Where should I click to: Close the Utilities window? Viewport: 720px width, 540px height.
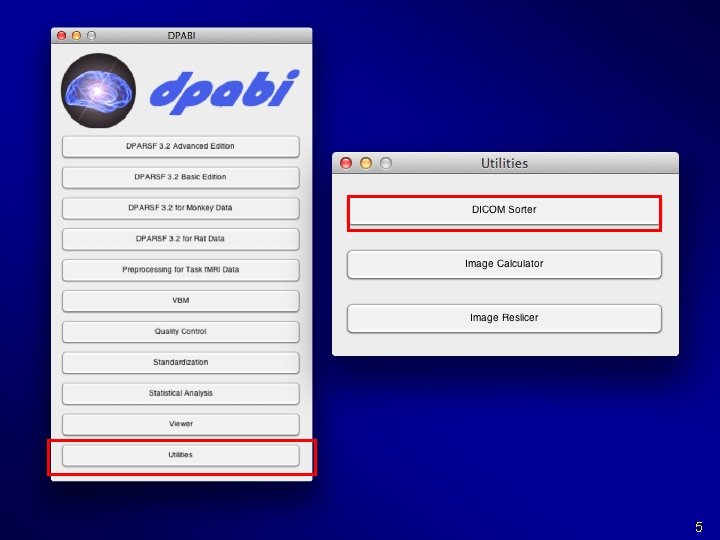[346, 163]
